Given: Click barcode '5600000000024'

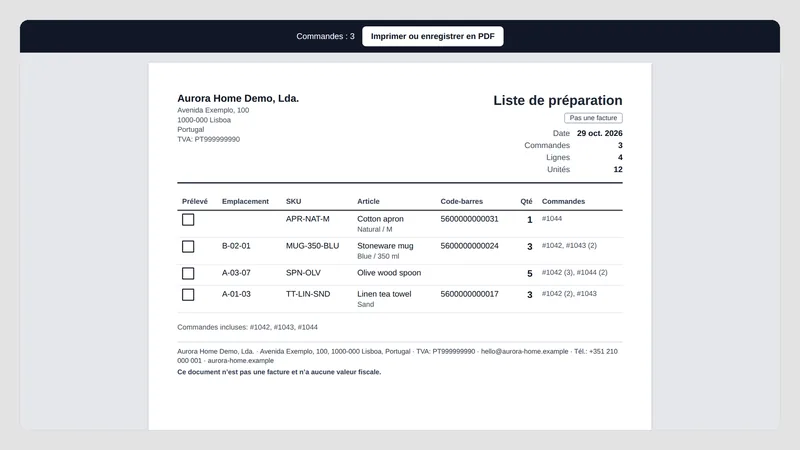Looking at the screenshot, I should tap(469, 246).
